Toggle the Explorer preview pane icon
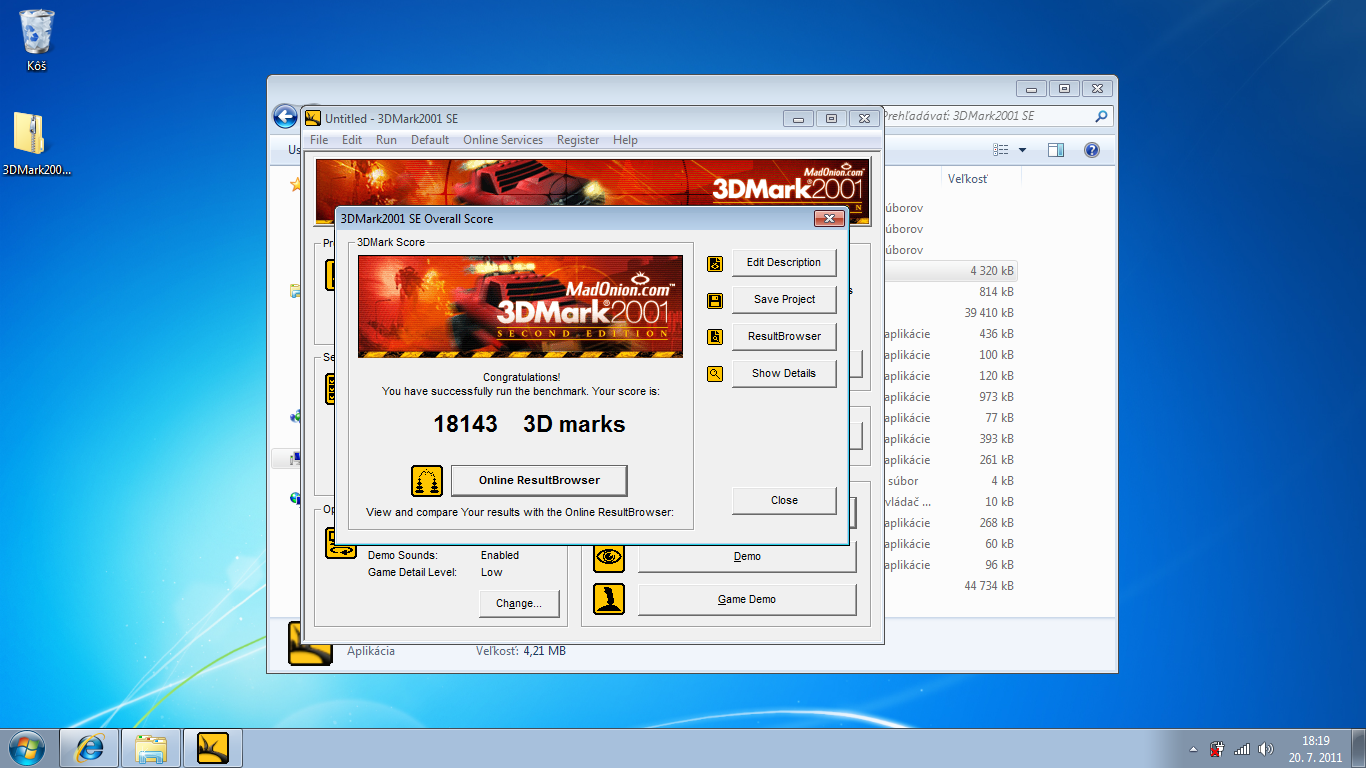 (x=1056, y=150)
